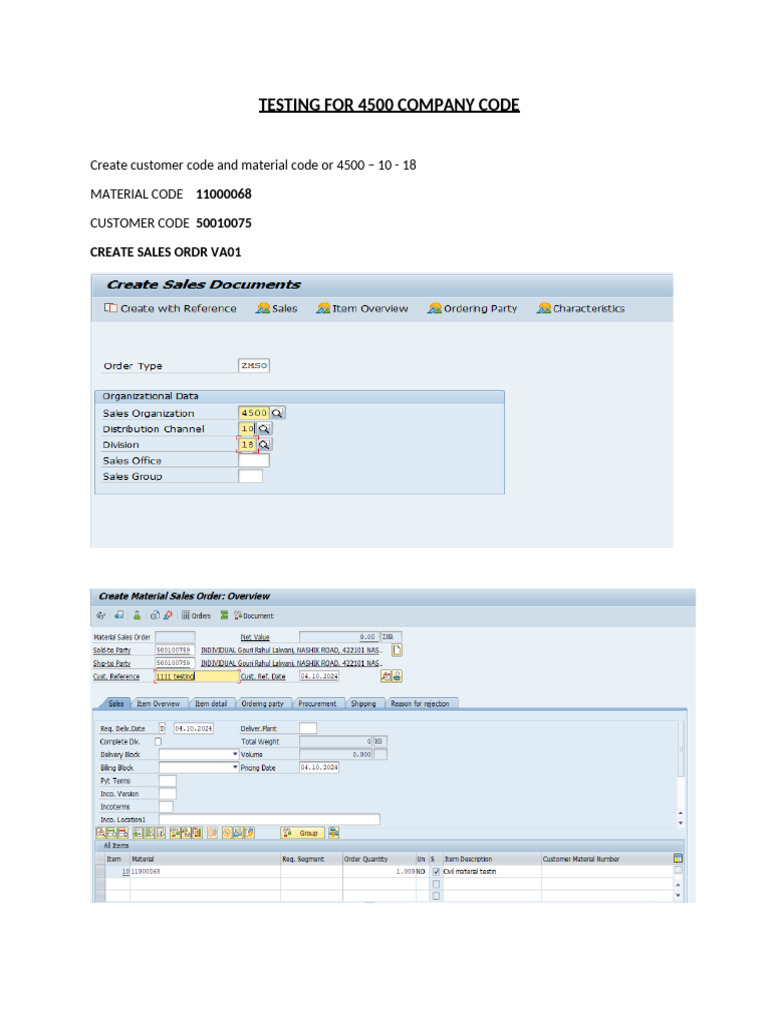Toggle the S checkbox in third item row
This screenshot has width=768, height=1024.
(436, 896)
